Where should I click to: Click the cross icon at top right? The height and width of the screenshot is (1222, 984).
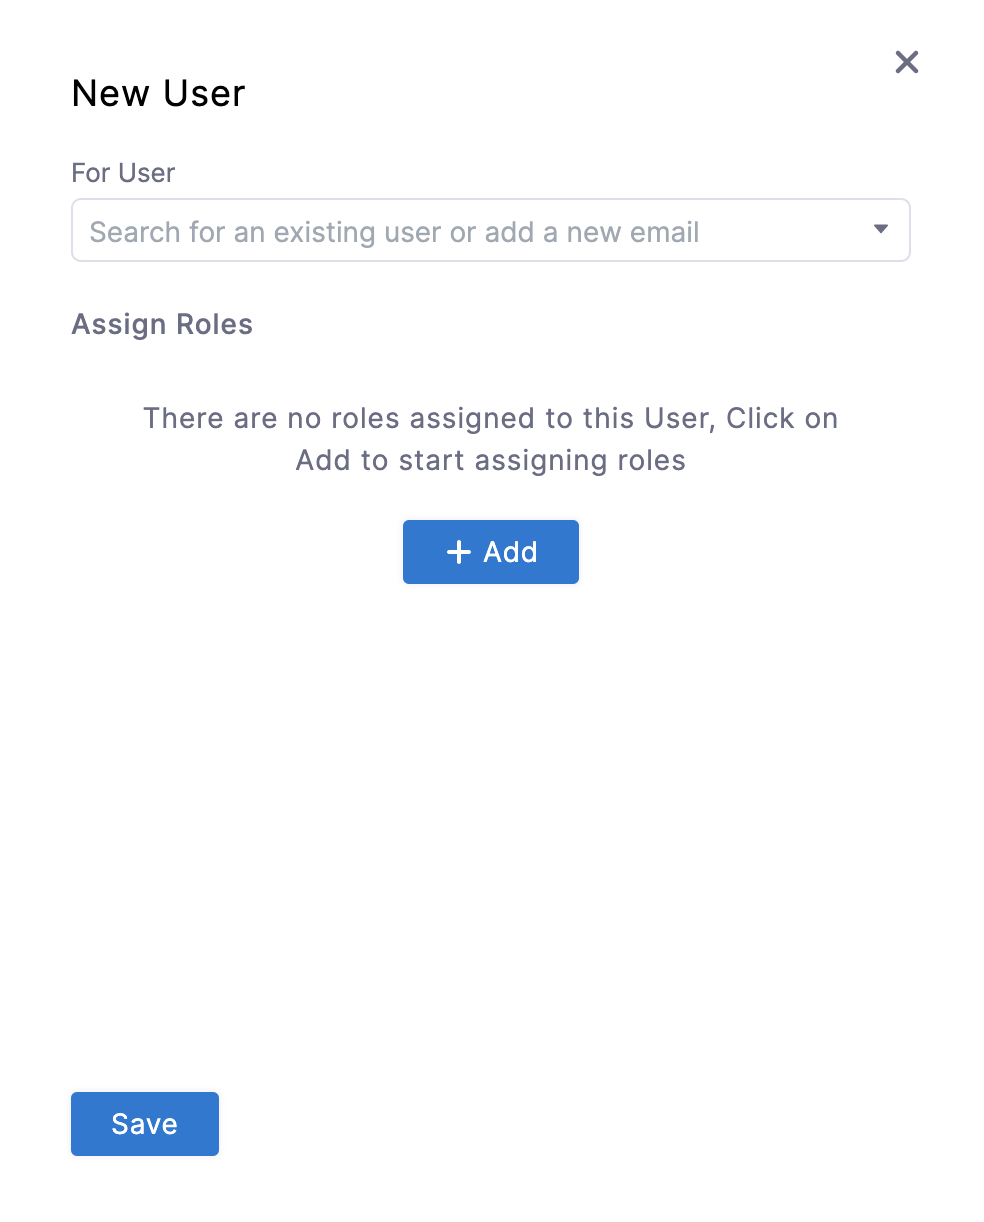[906, 62]
